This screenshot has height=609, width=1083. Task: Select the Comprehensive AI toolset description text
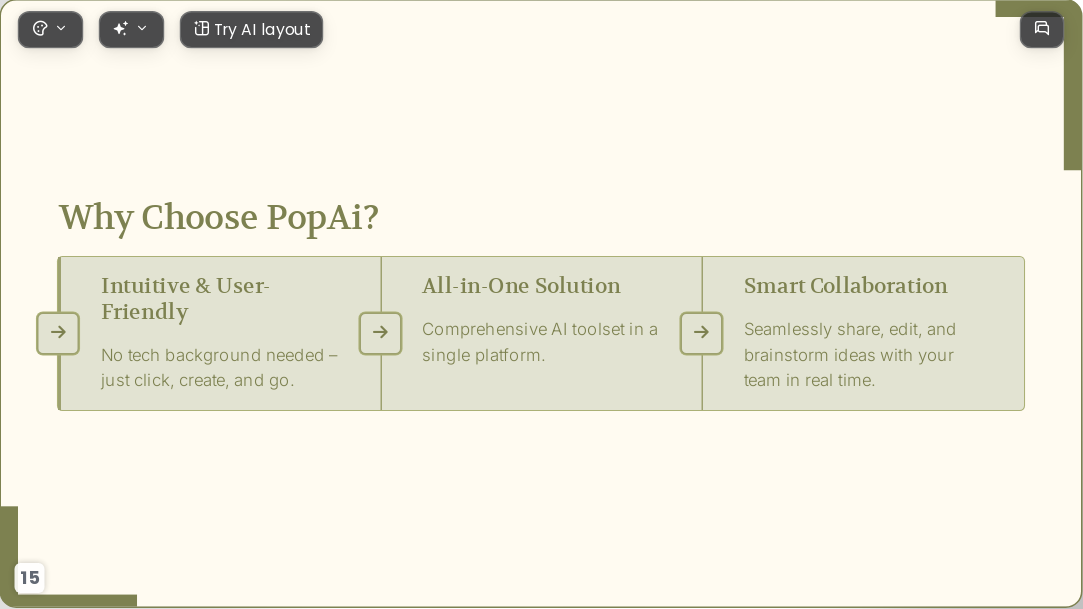(539, 342)
